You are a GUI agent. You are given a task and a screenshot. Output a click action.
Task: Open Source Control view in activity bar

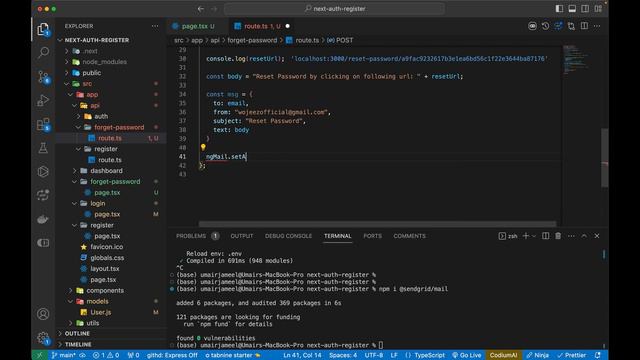click(x=43, y=77)
